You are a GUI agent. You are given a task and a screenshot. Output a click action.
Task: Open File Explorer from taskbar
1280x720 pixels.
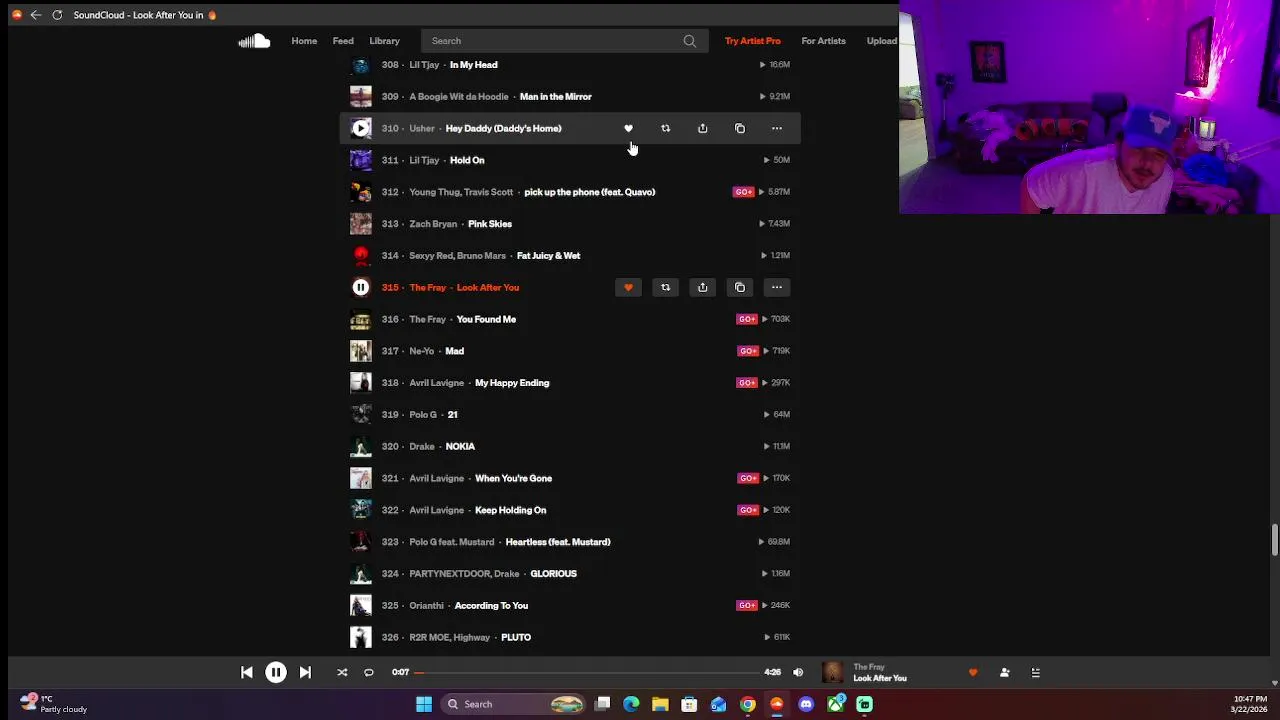660,704
